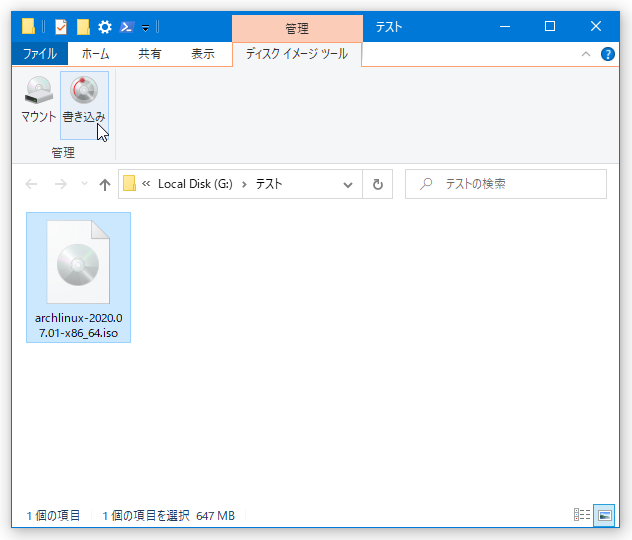This screenshot has height=540, width=632.
Task: Click the Properties checkmark icon in quick access toolbar
Action: click(61, 27)
